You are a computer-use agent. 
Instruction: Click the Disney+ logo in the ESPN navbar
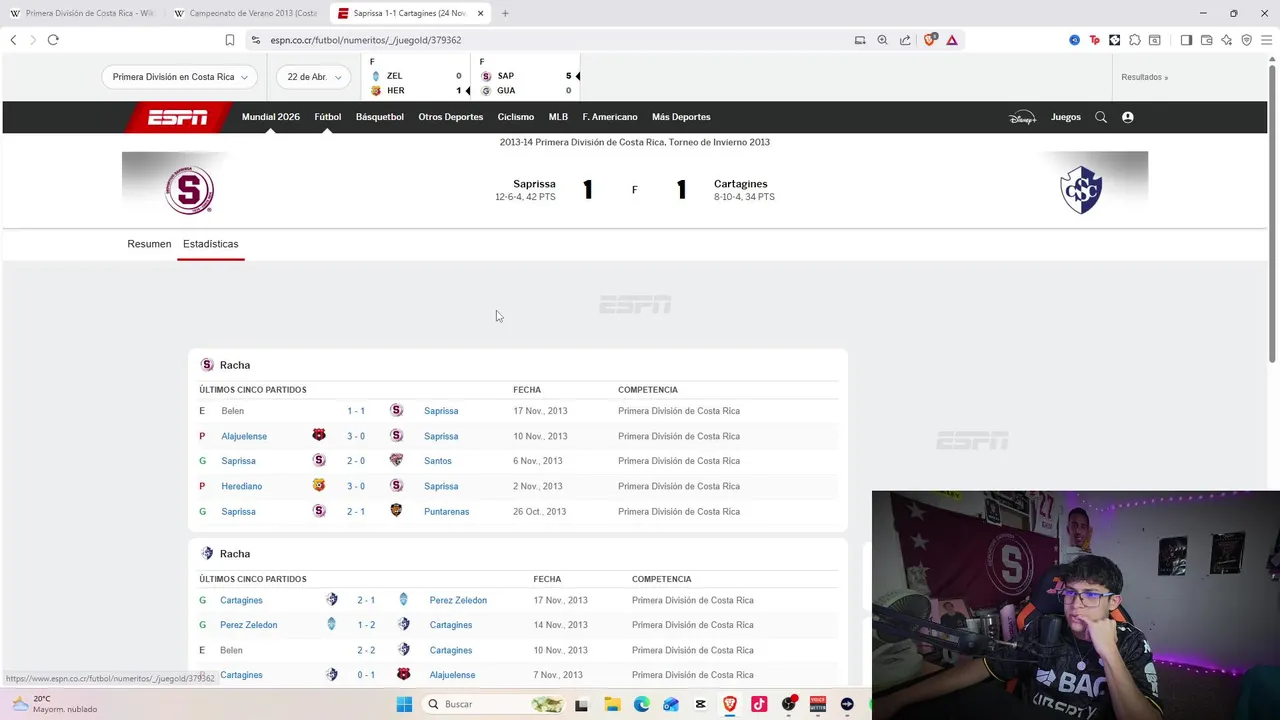click(1022, 117)
